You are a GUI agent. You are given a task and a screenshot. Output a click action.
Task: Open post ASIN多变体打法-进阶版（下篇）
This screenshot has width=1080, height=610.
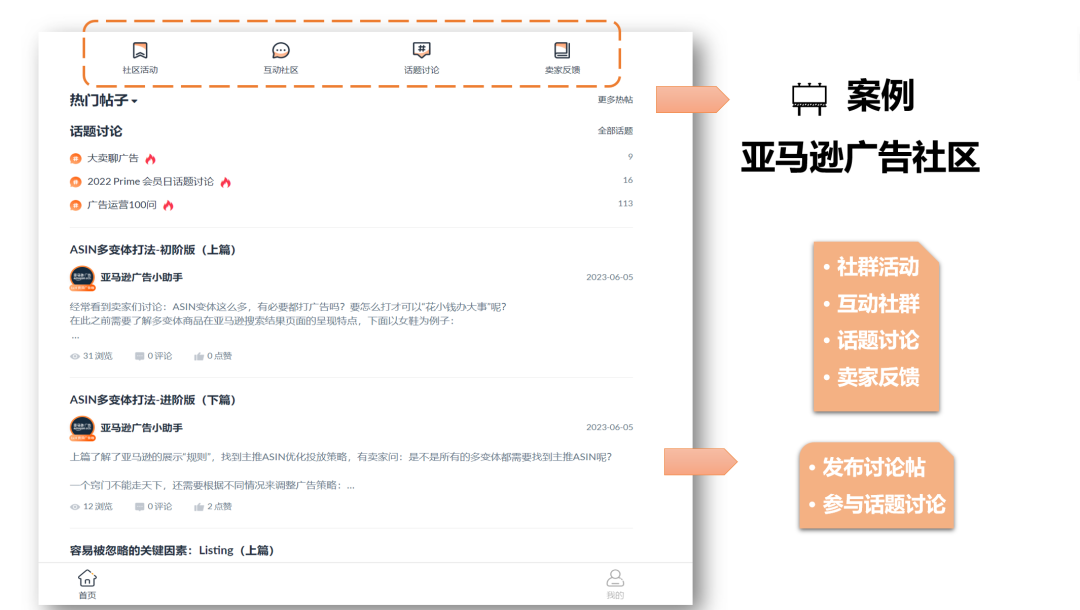click(152, 400)
